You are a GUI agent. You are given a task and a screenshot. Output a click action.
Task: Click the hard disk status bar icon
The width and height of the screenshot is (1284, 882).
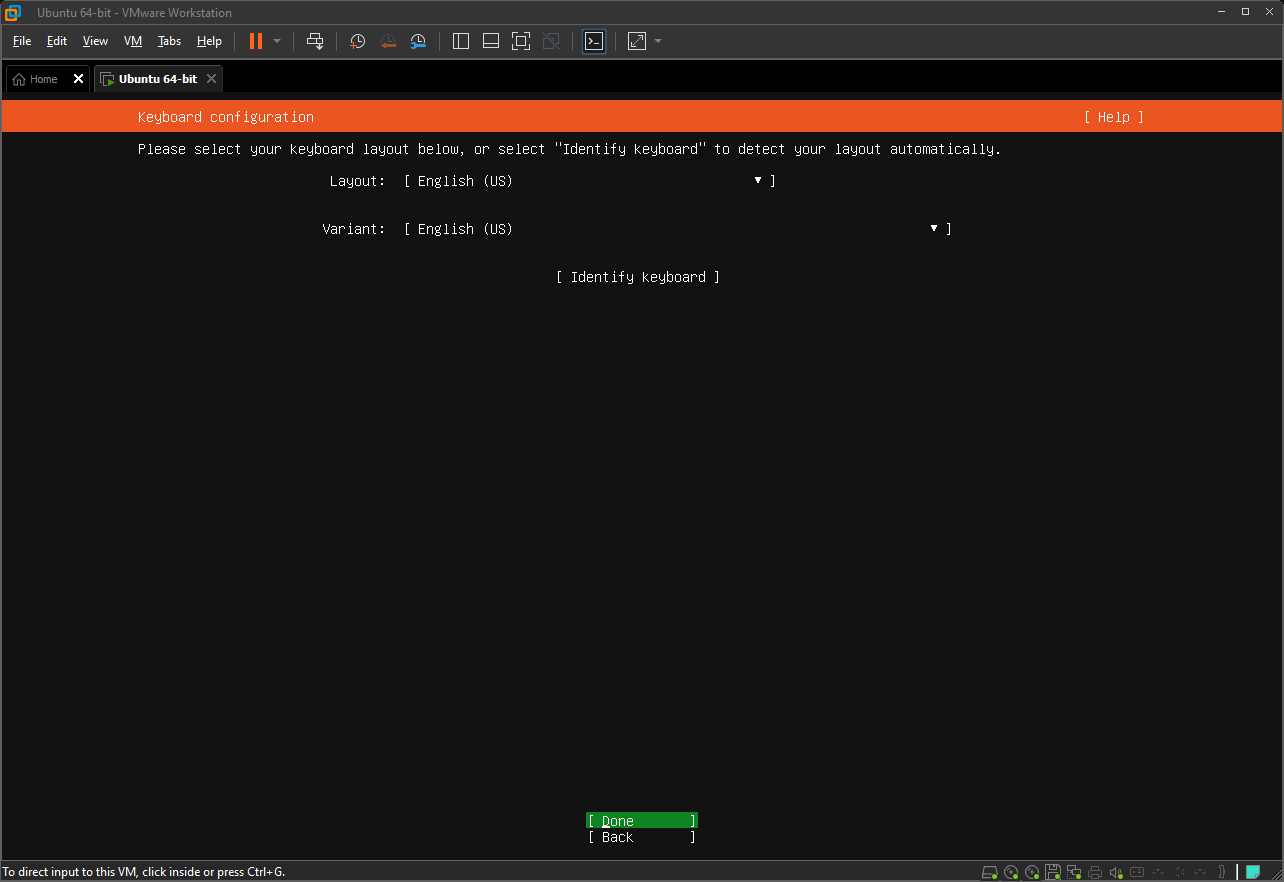(x=990, y=871)
